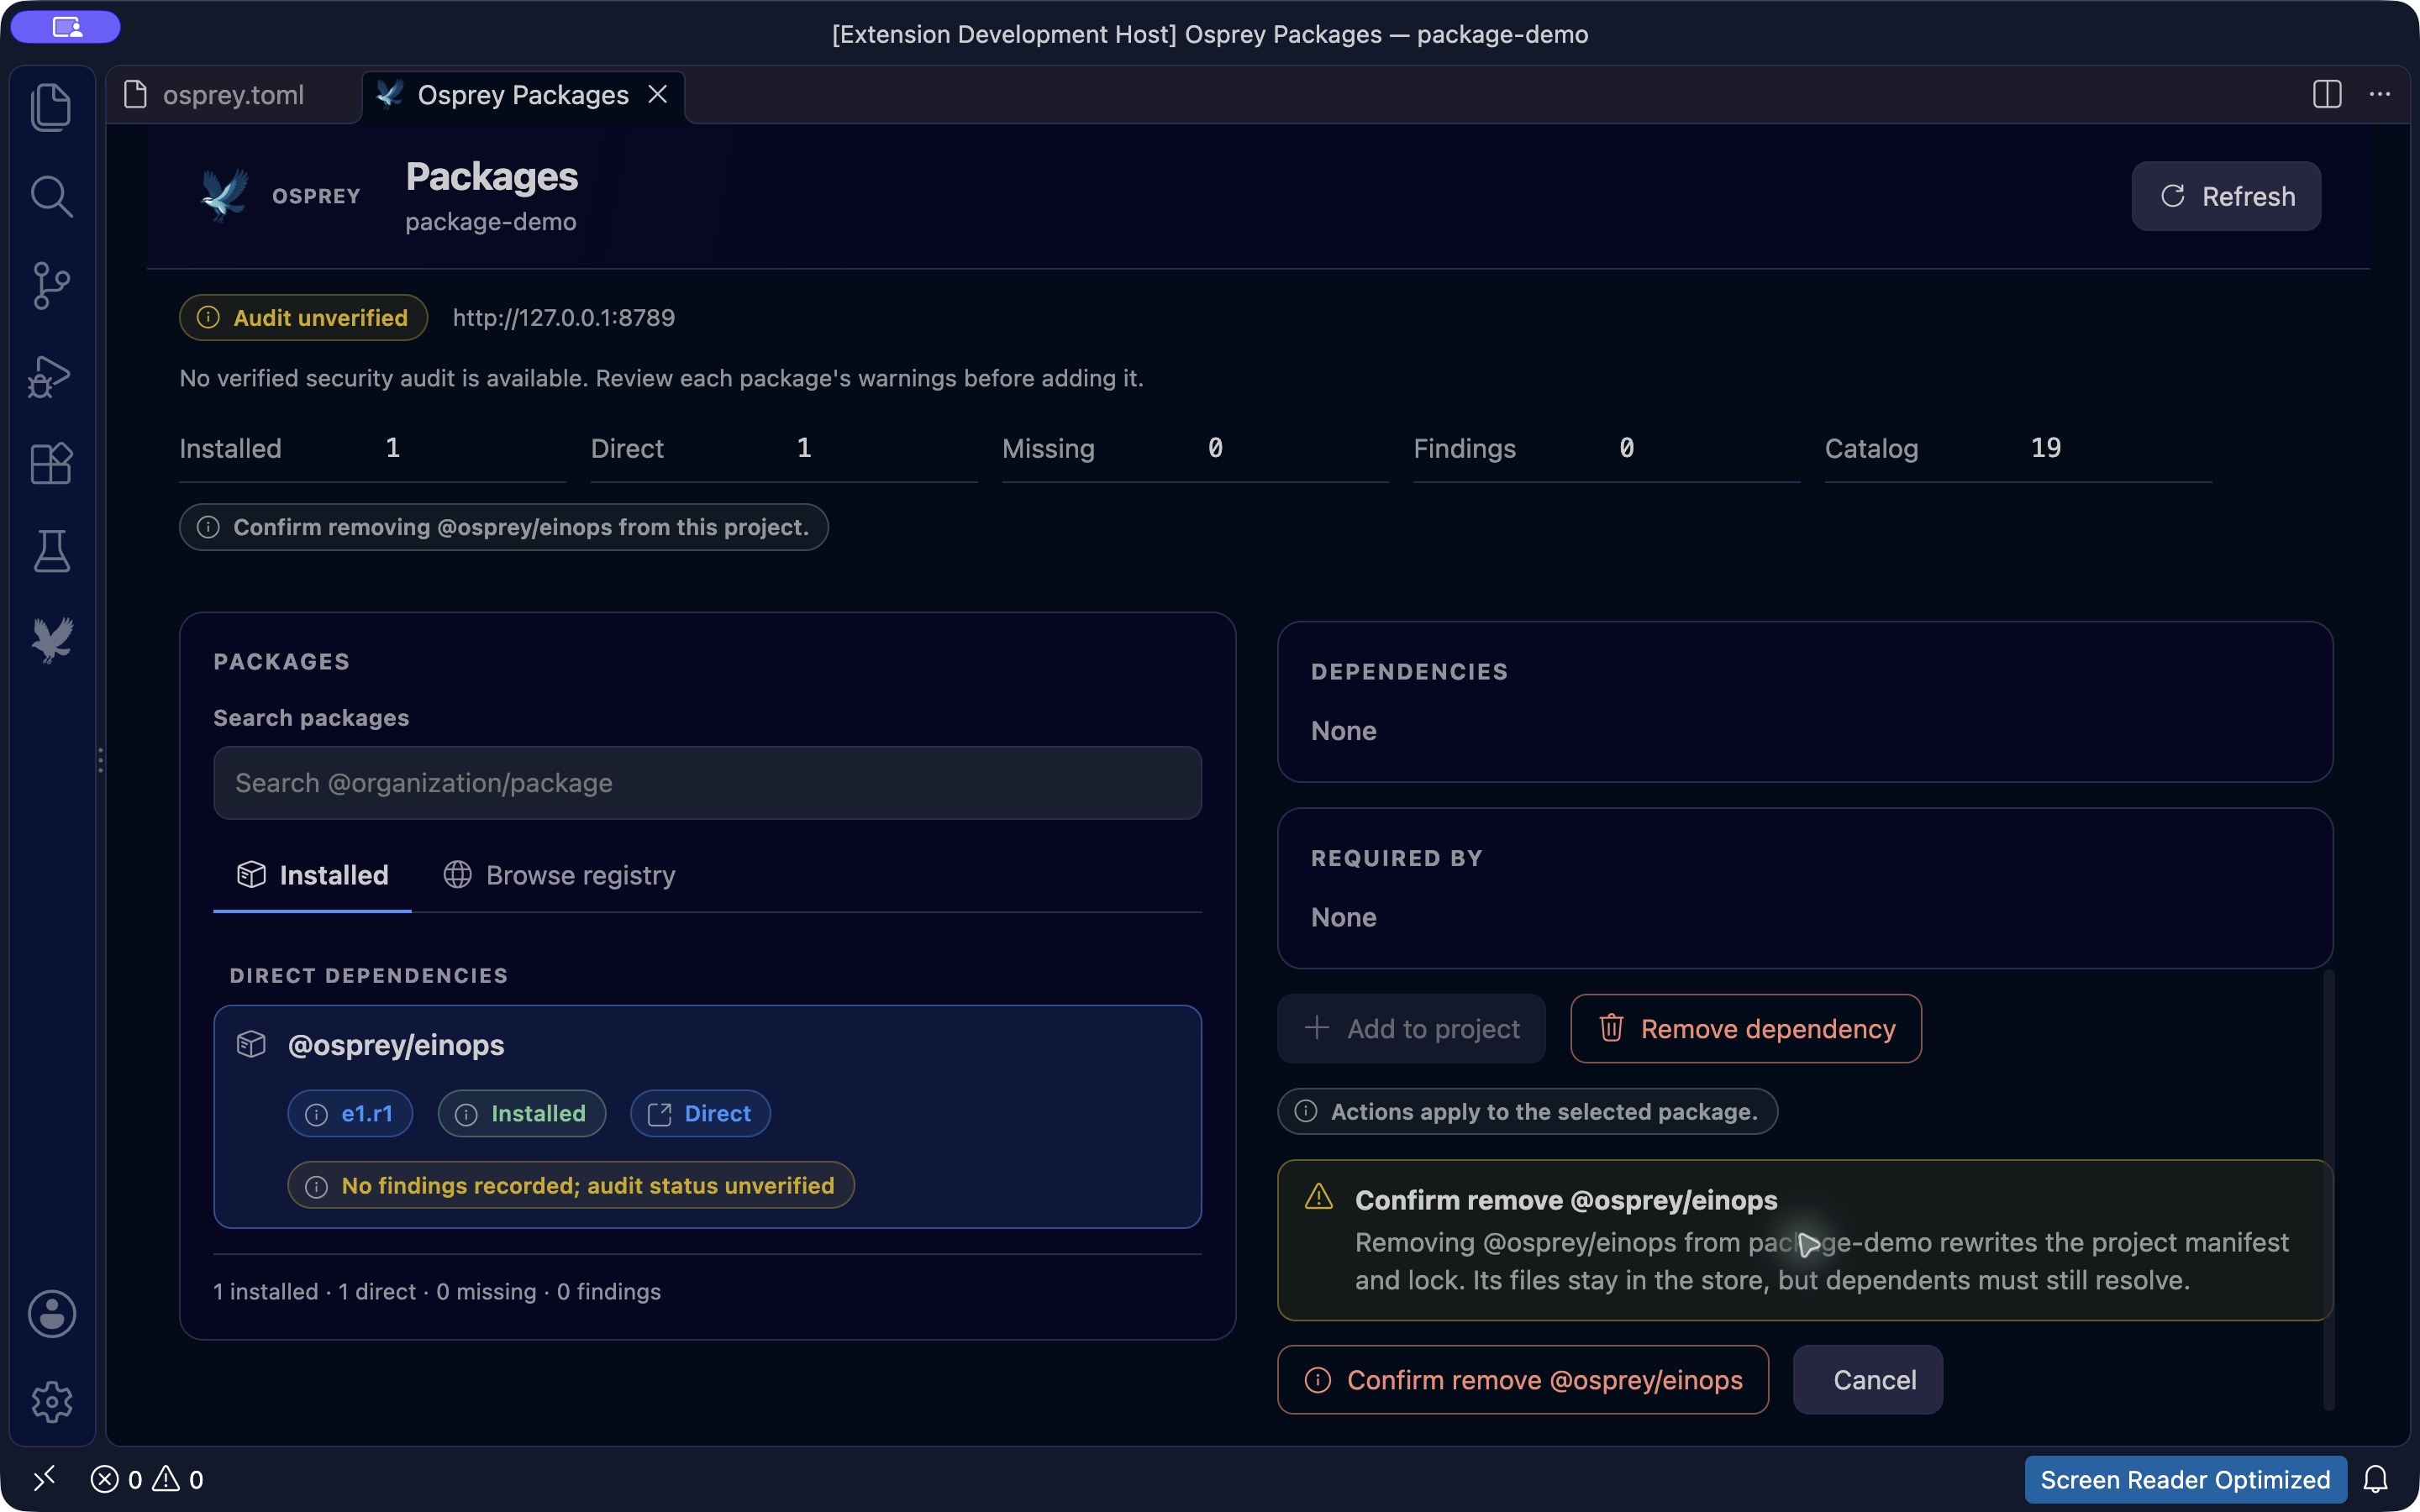Screen dimensions: 2420x1512
Task: Click Remove dependency button
Action: 1746,1028
